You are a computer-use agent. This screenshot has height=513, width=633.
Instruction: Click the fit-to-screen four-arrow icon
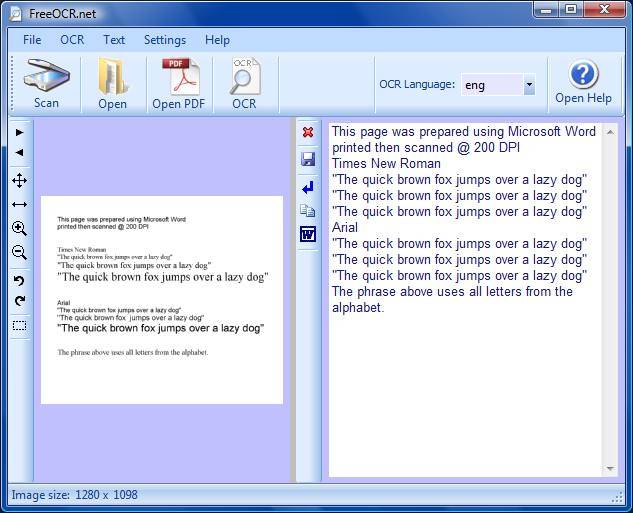click(x=19, y=180)
